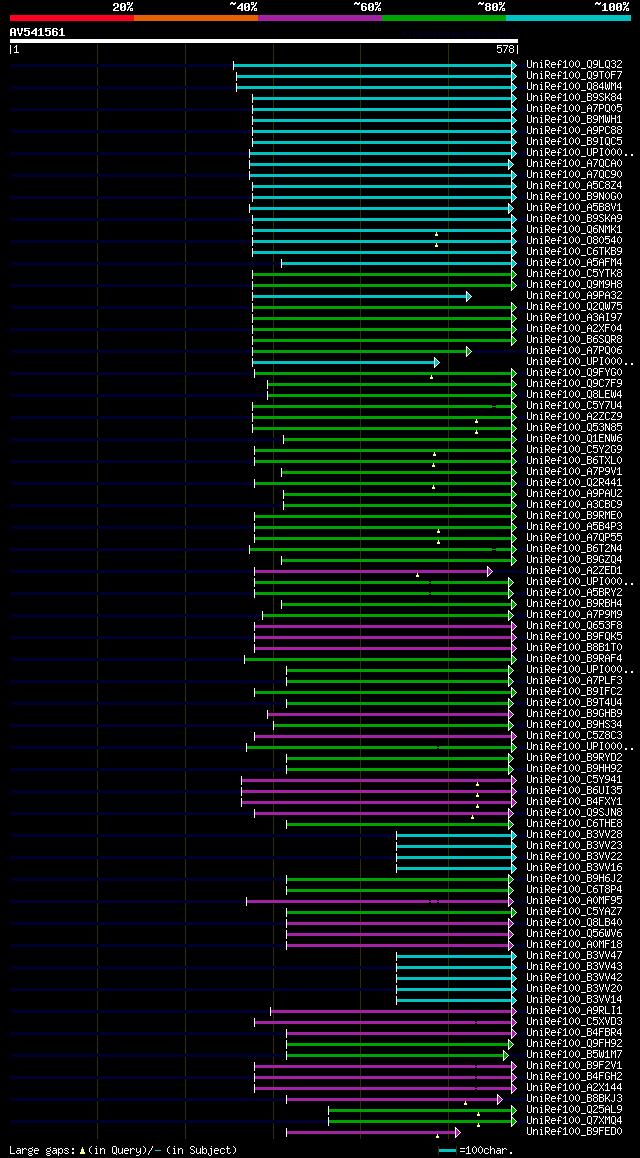Click the yellow gap marker in the O80540 row
Screen dimensions: 640x1158
[x=436, y=244]
